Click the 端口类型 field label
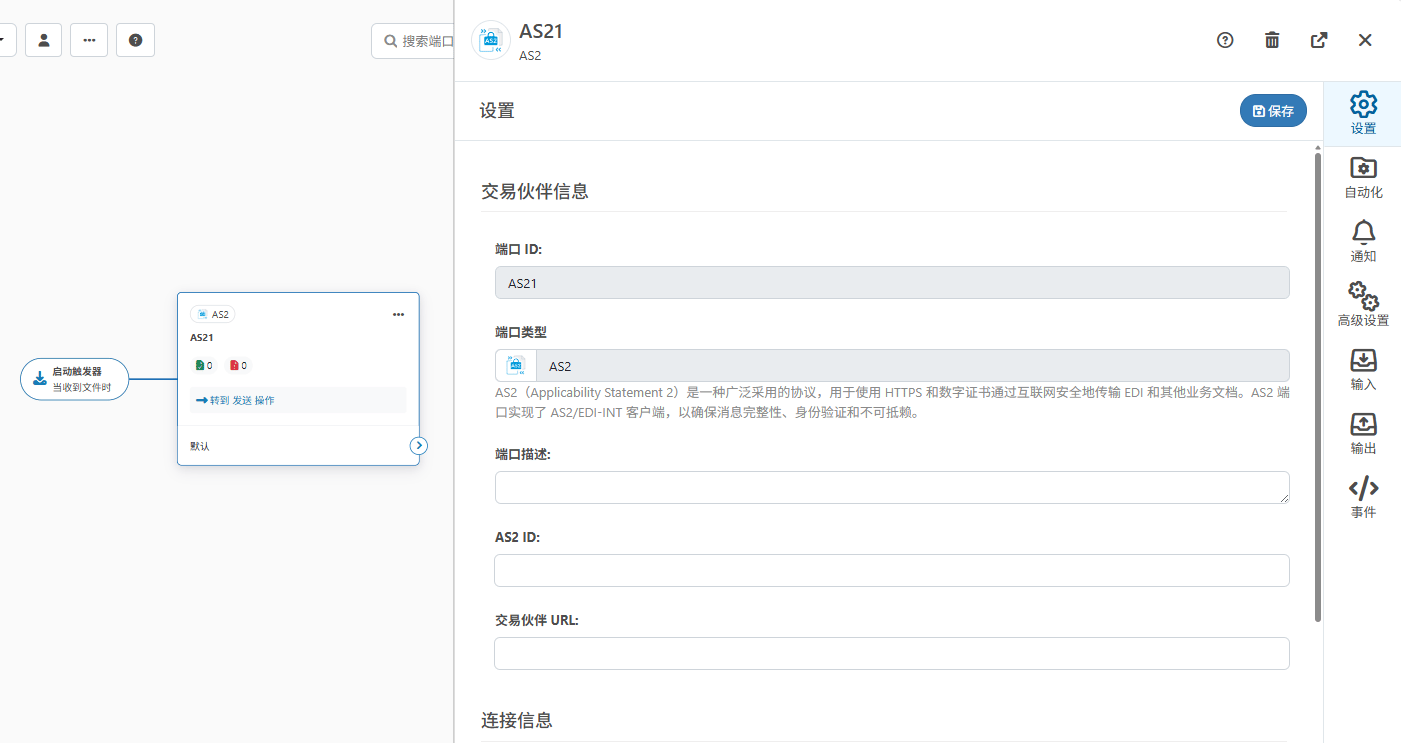This screenshot has height=743, width=1401. point(521,332)
